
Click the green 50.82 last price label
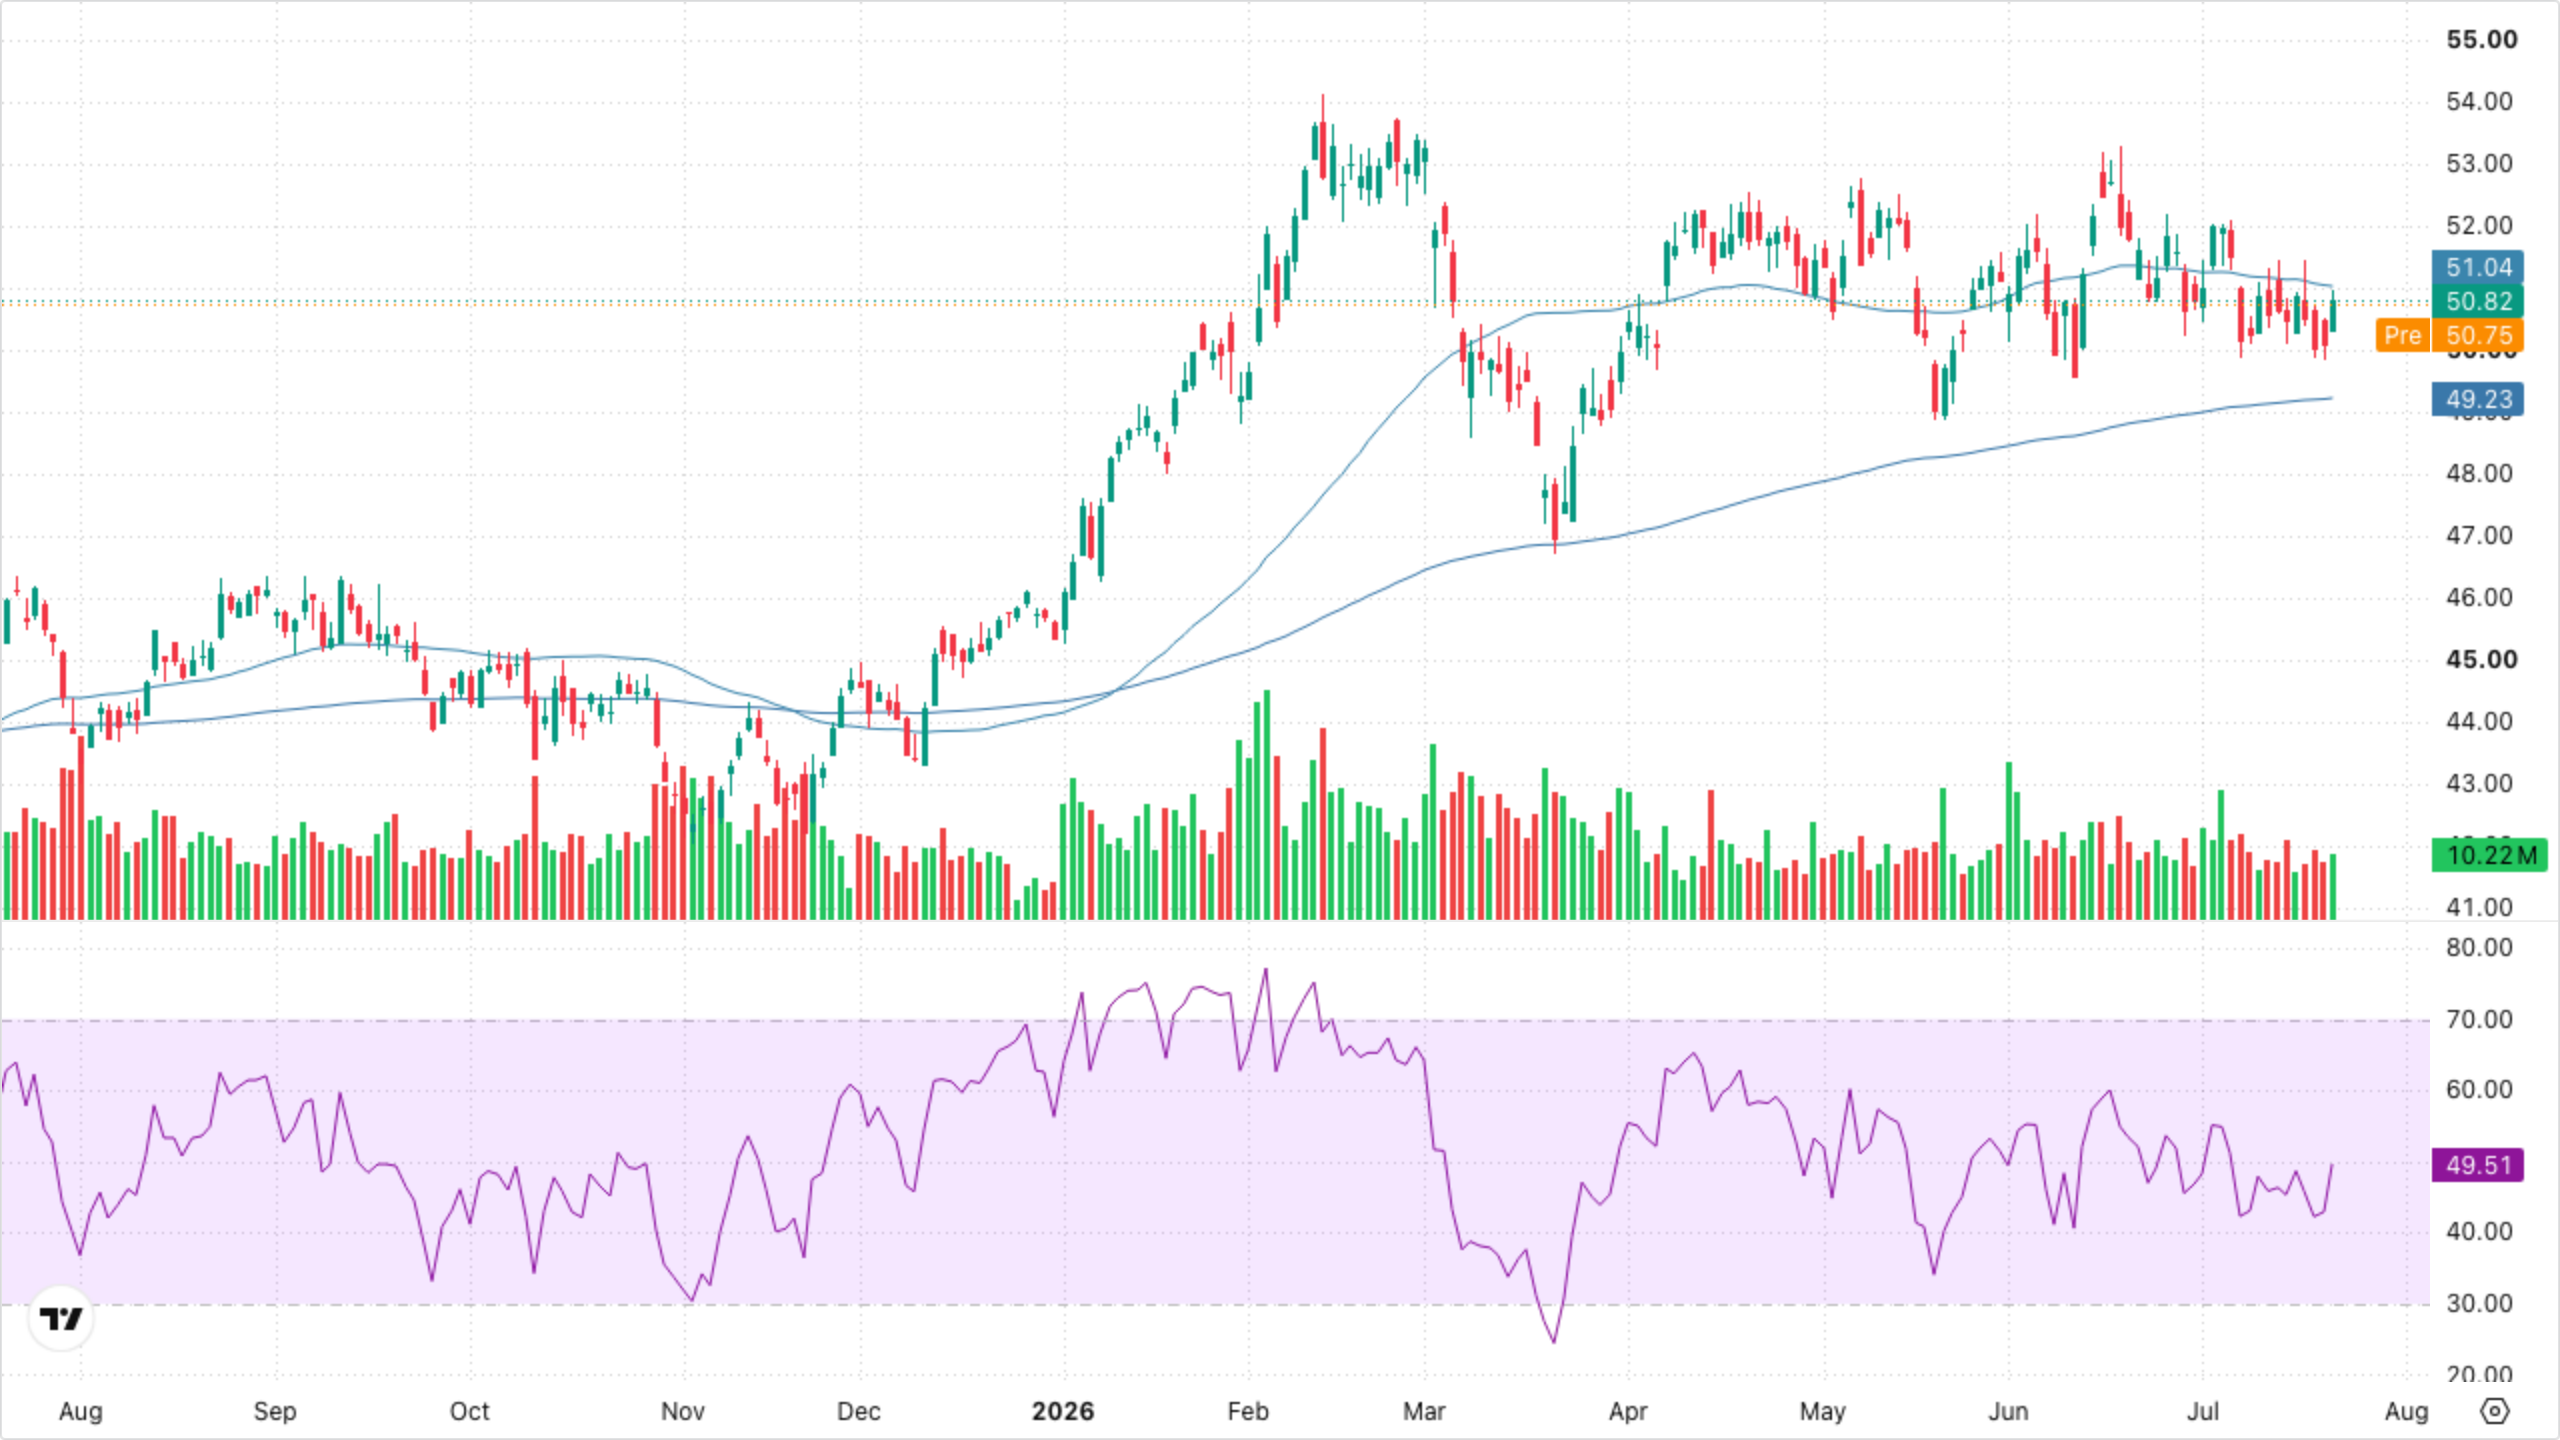point(2478,301)
